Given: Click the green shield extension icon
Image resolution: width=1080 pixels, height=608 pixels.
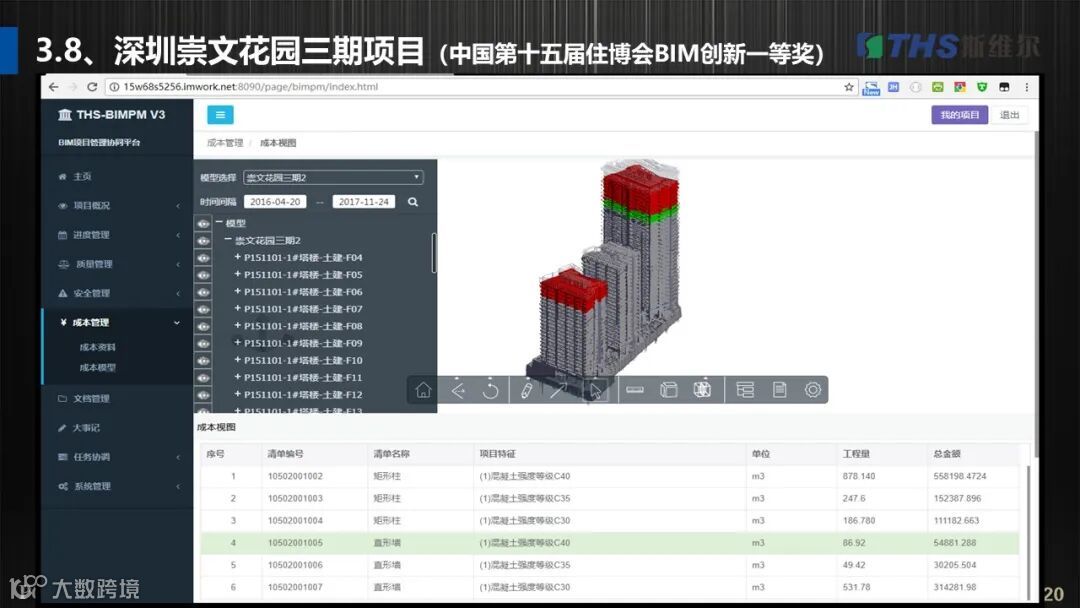Looking at the screenshot, I should coord(982,87).
